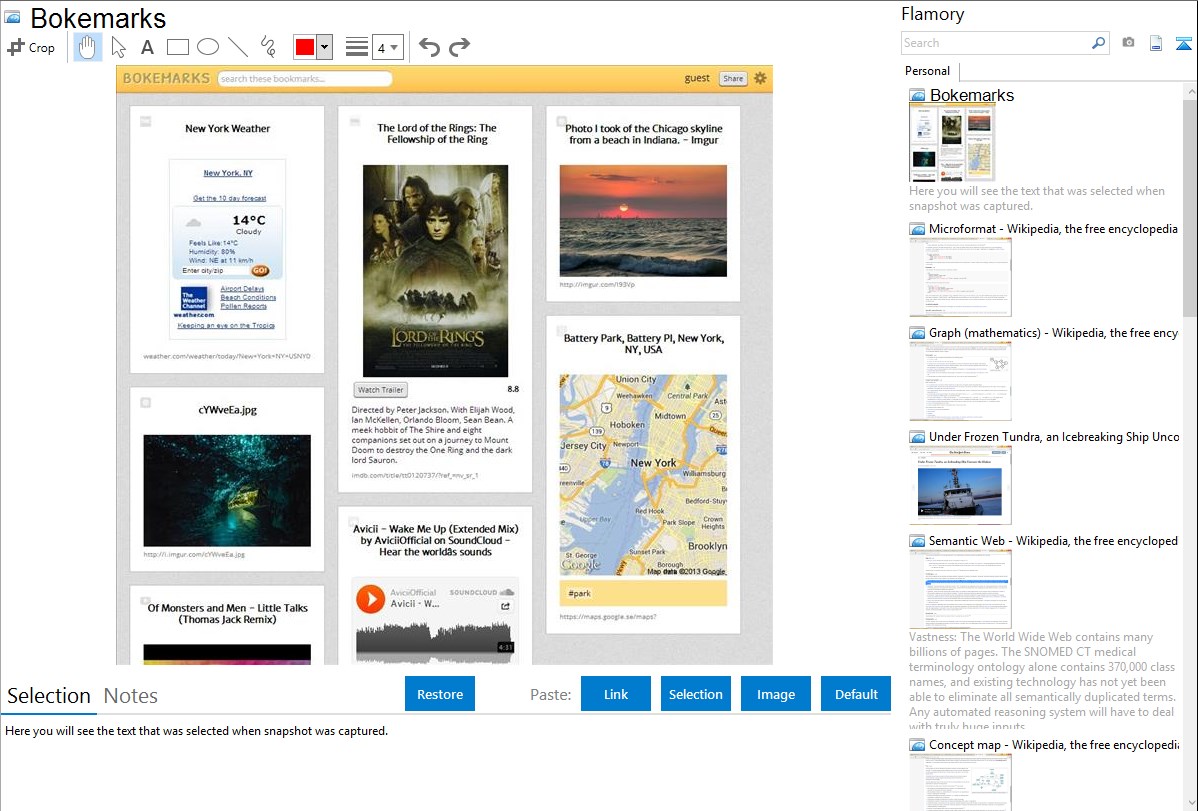Image resolution: width=1198 pixels, height=811 pixels.
Task: Activate the hand pan tool
Action: coord(88,47)
